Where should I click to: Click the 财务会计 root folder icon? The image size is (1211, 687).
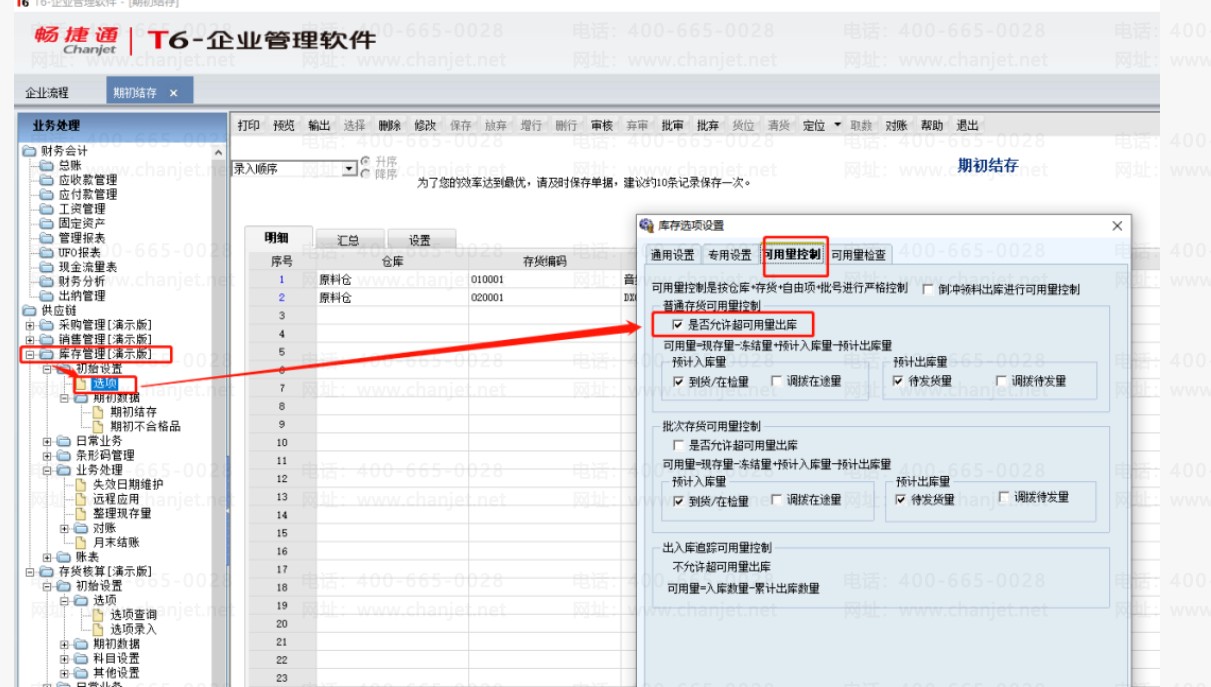pyautogui.click(x=30, y=151)
